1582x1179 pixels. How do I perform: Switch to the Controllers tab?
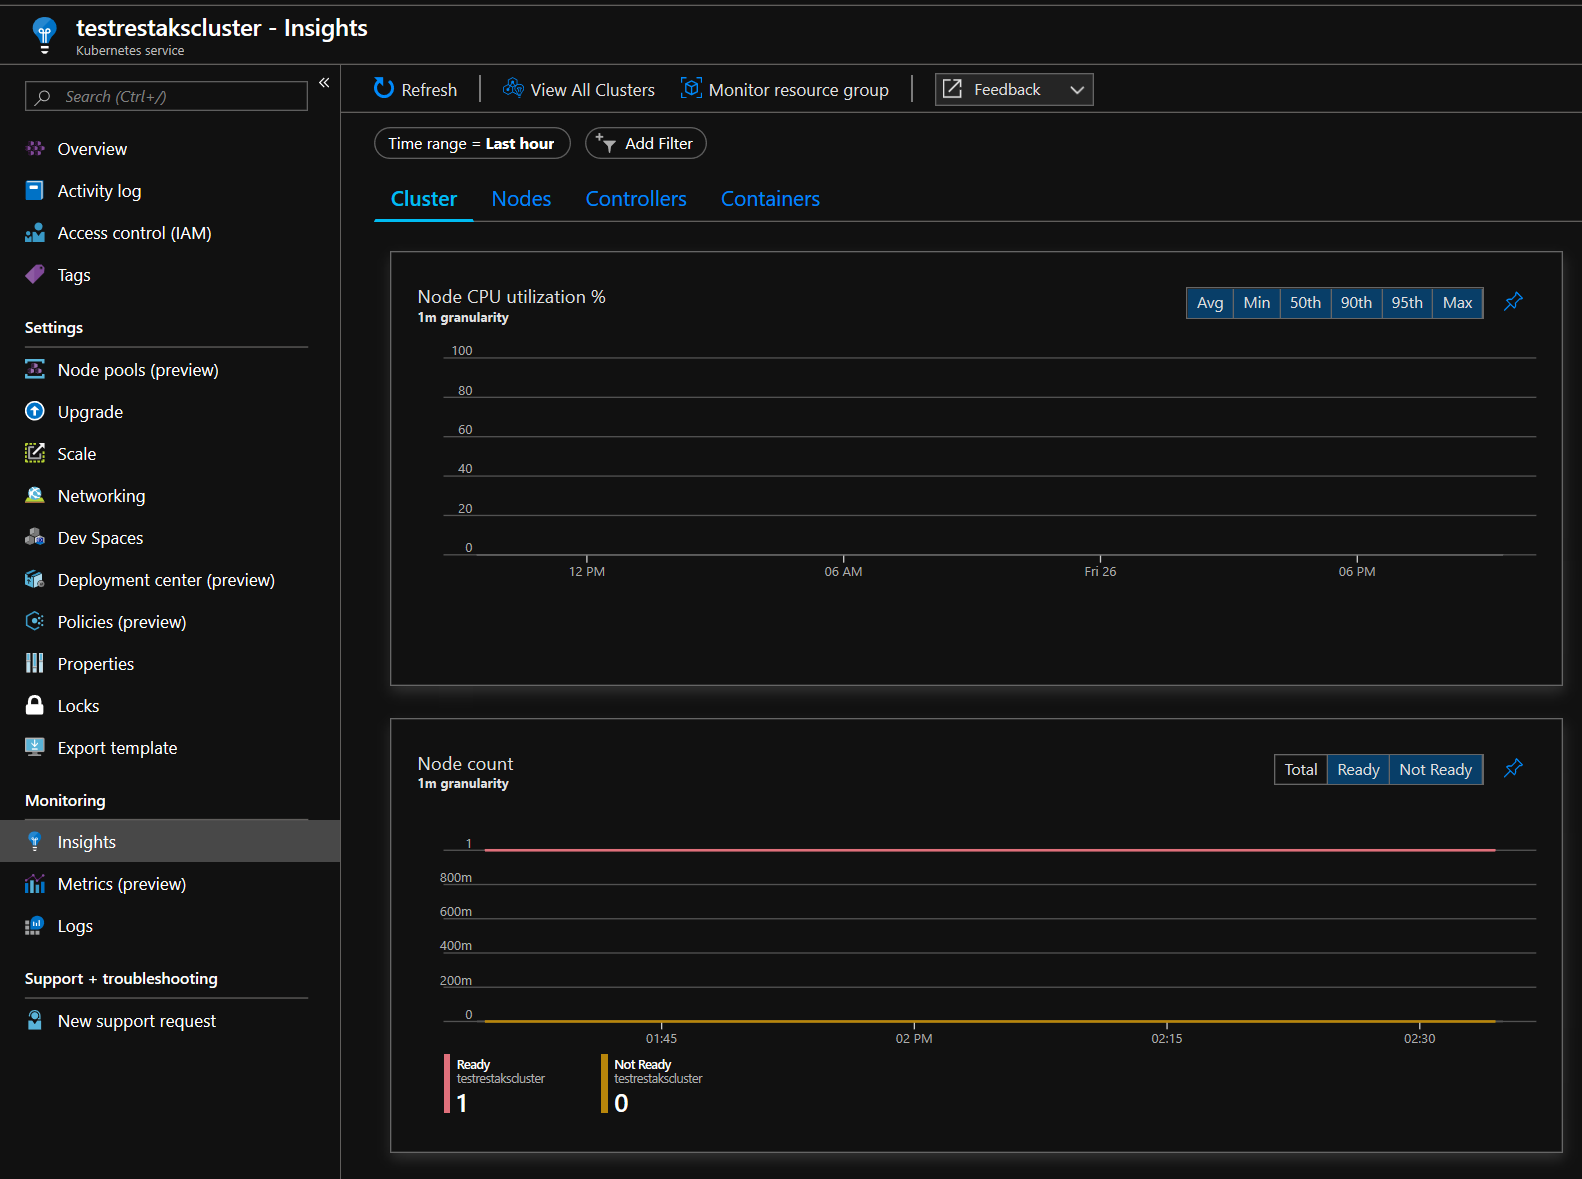(636, 199)
